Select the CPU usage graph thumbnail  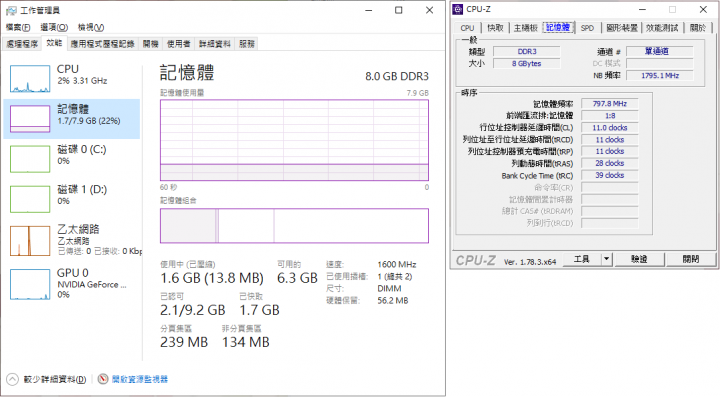pyautogui.click(x=30, y=78)
